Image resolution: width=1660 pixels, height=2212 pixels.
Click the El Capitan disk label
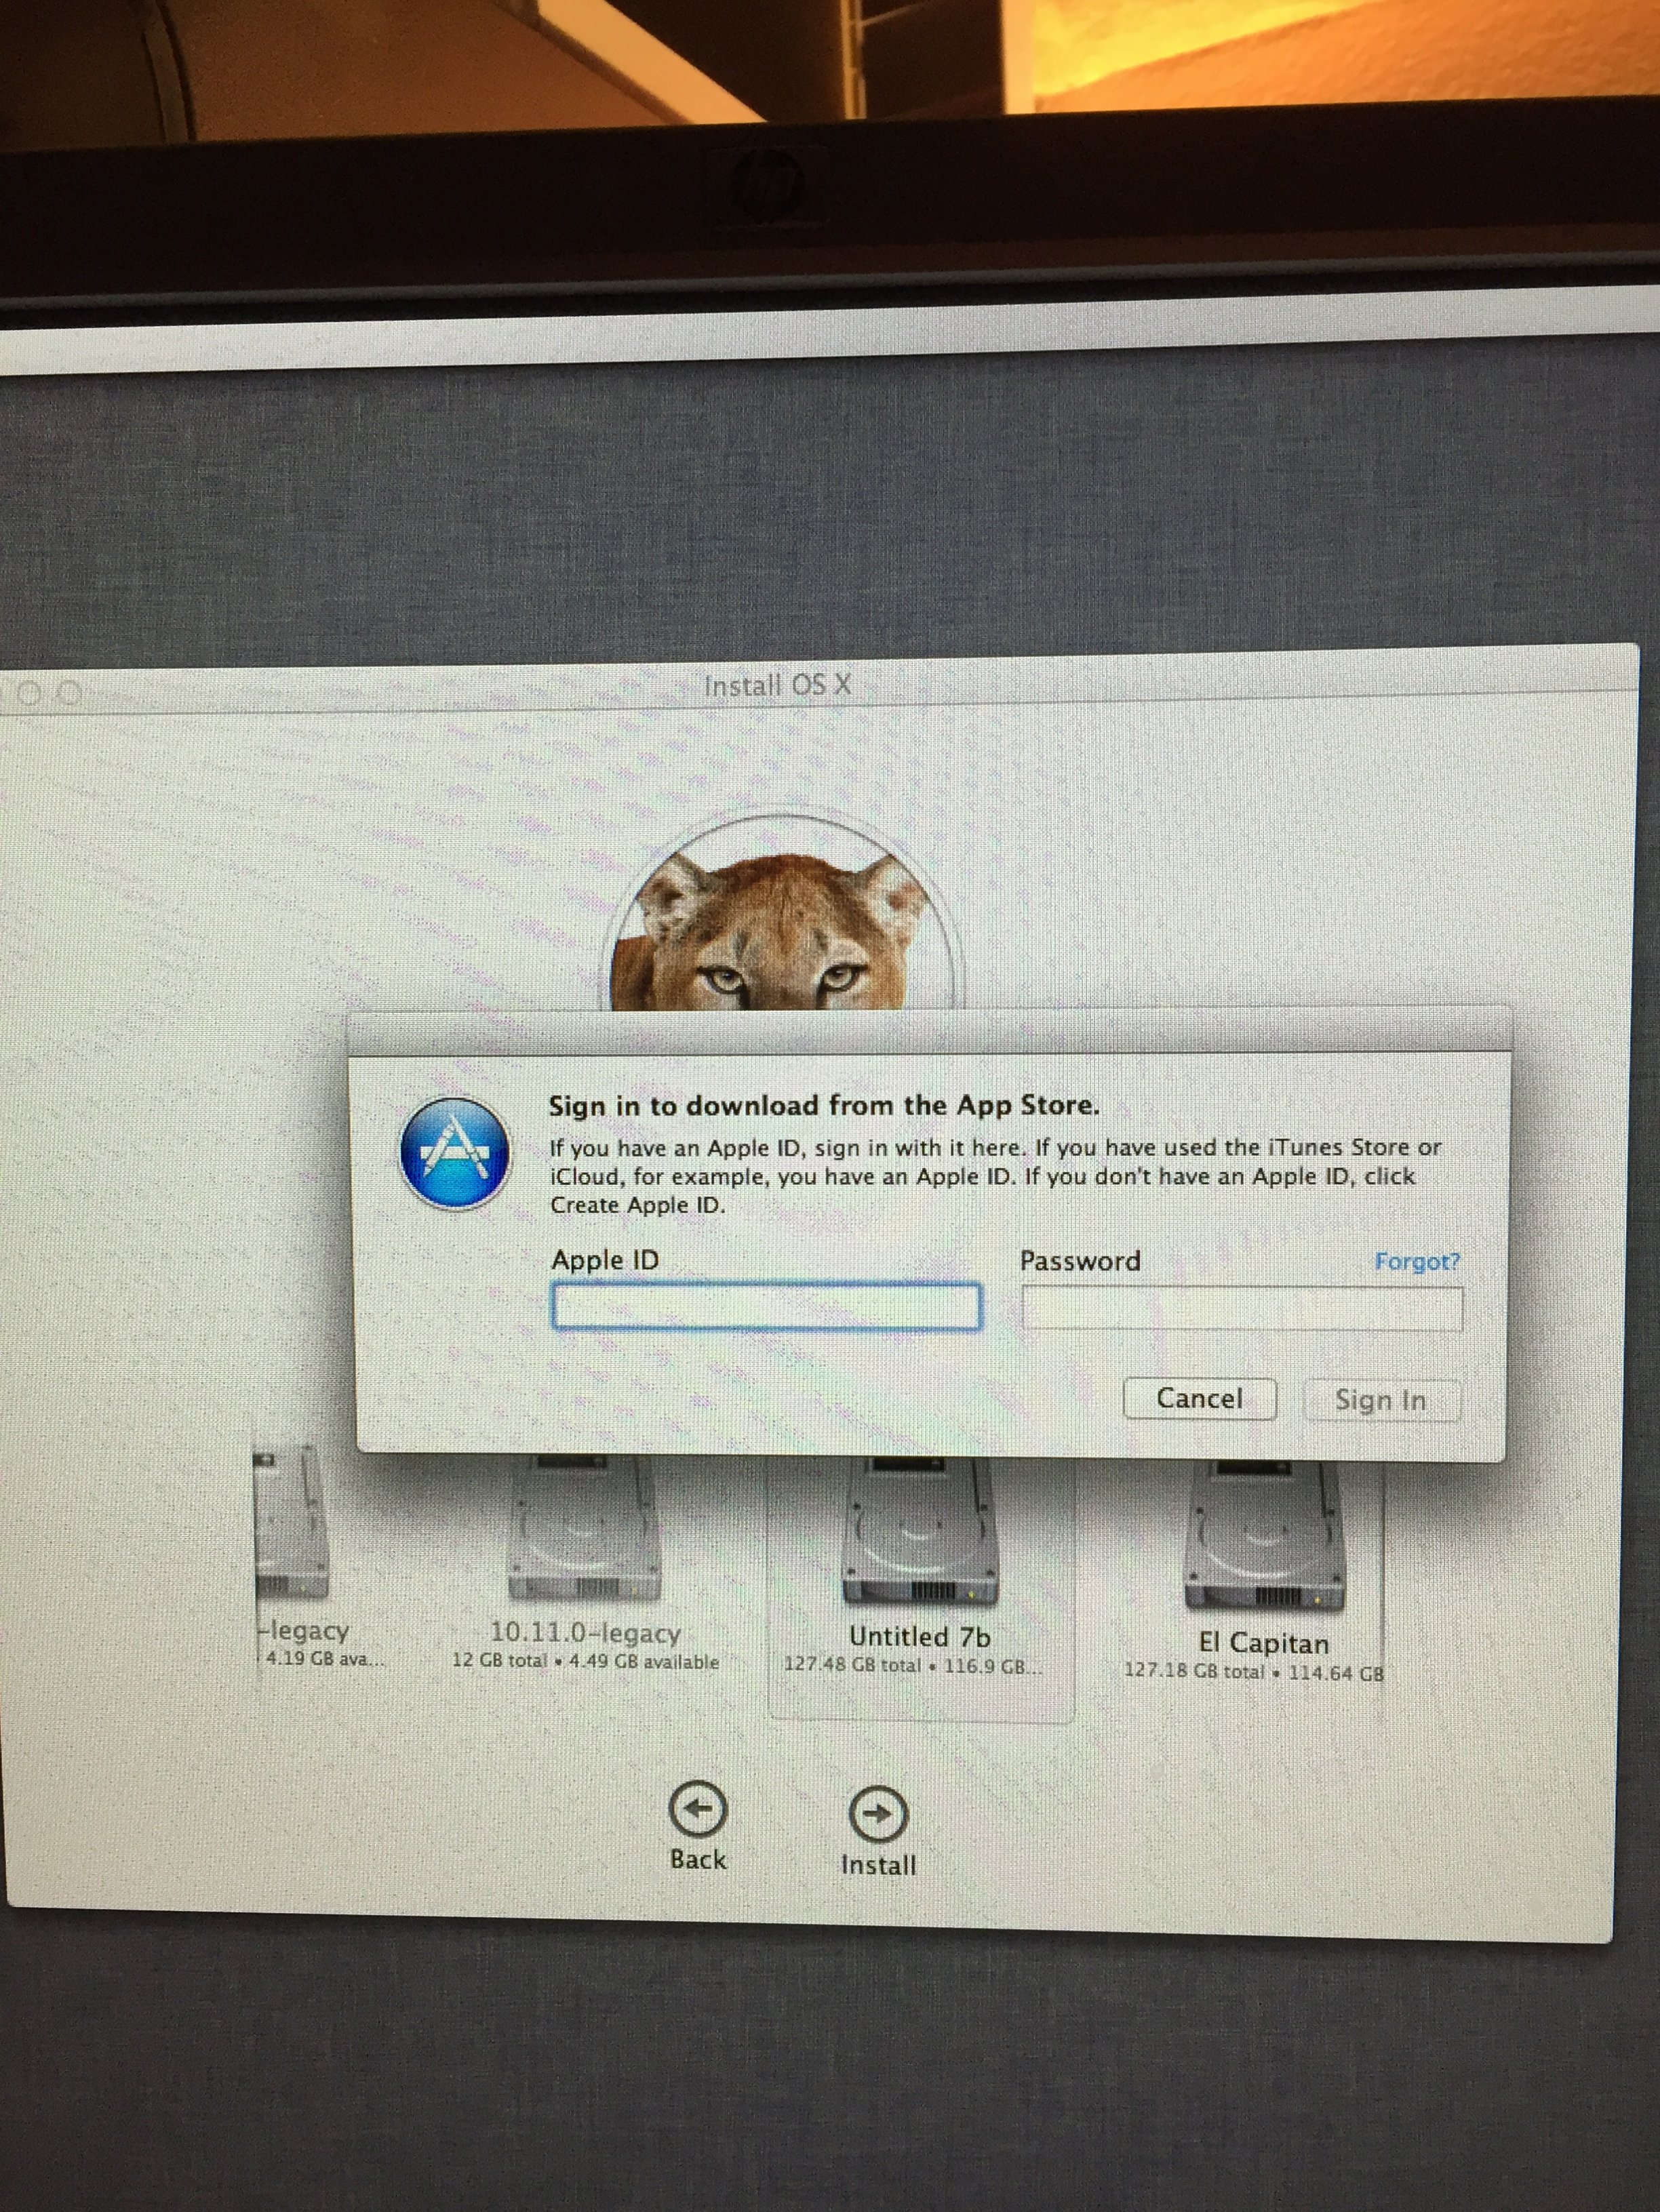1263,1643
